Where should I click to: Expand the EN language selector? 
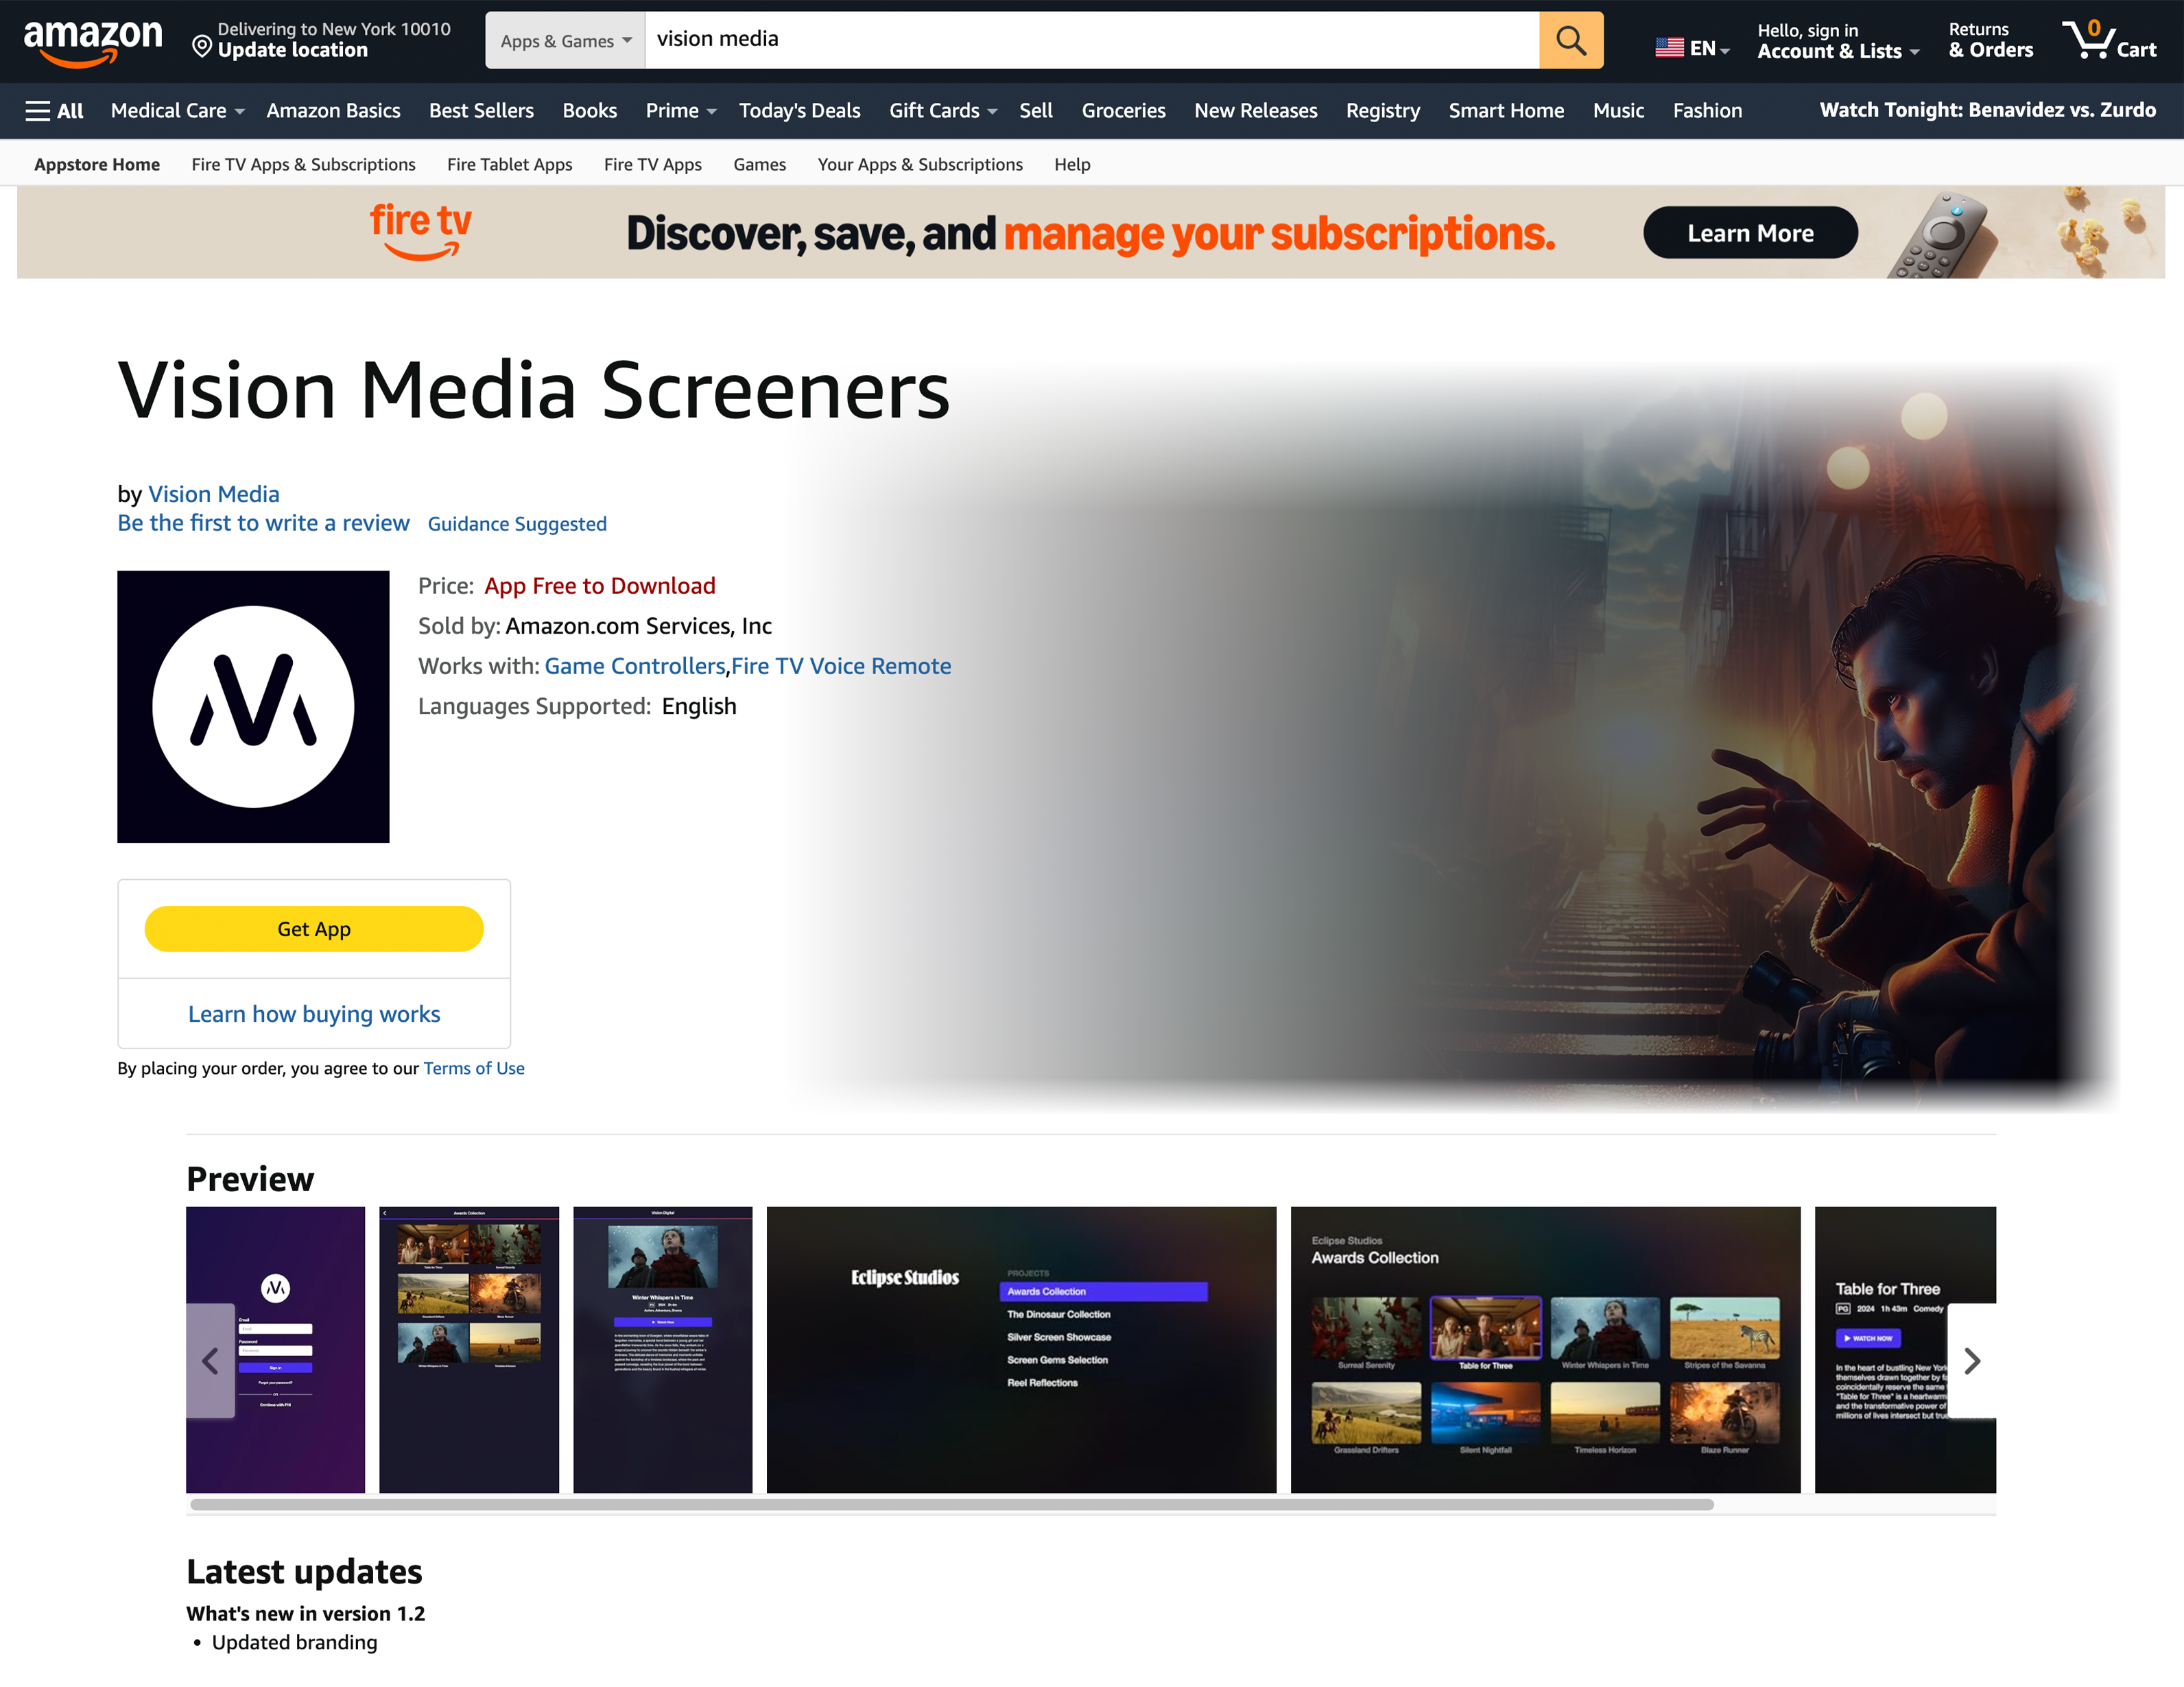click(1693, 47)
